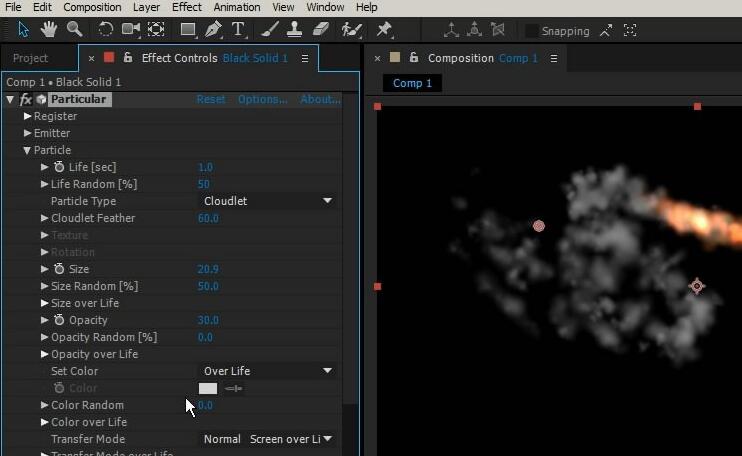Toggle the Opacity stopwatch keyframing
The width and height of the screenshot is (742, 456).
coord(59,320)
